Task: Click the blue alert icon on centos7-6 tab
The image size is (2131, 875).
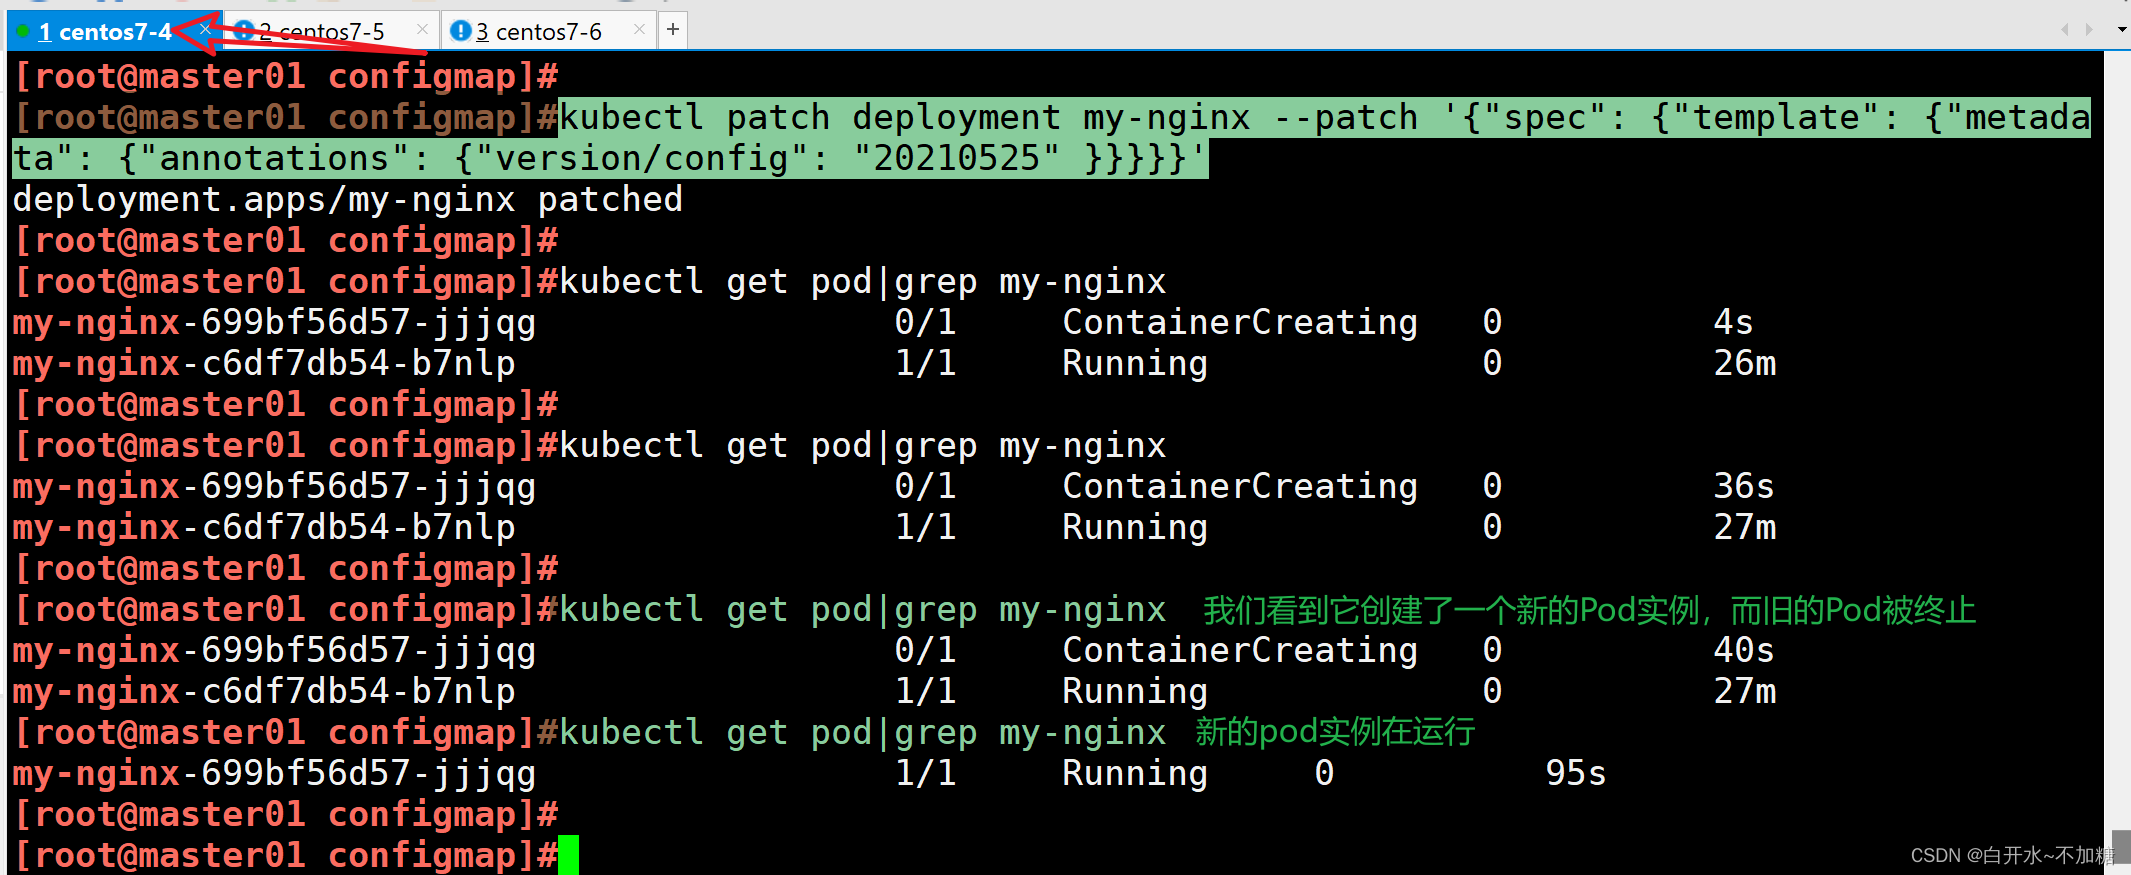Action: click(x=460, y=31)
